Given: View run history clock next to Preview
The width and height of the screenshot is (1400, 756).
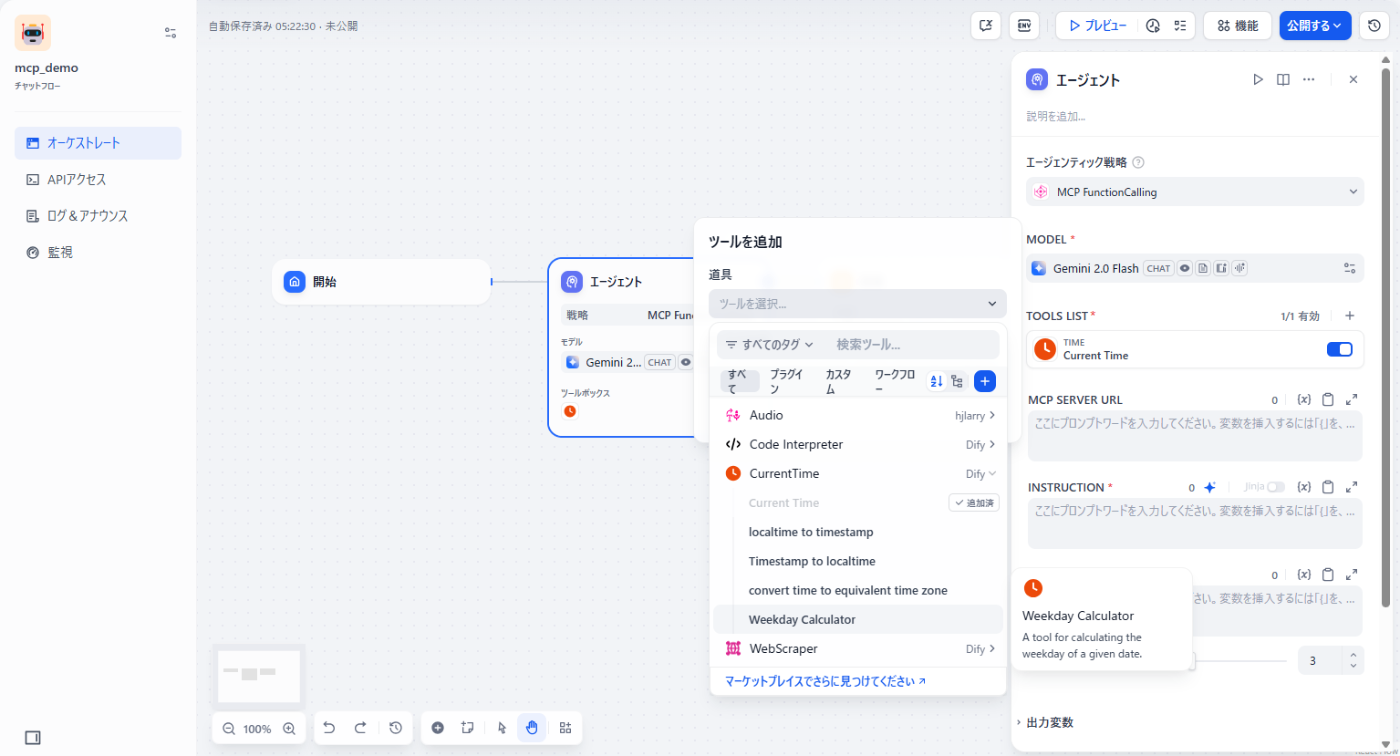Looking at the screenshot, I should coord(1152,26).
